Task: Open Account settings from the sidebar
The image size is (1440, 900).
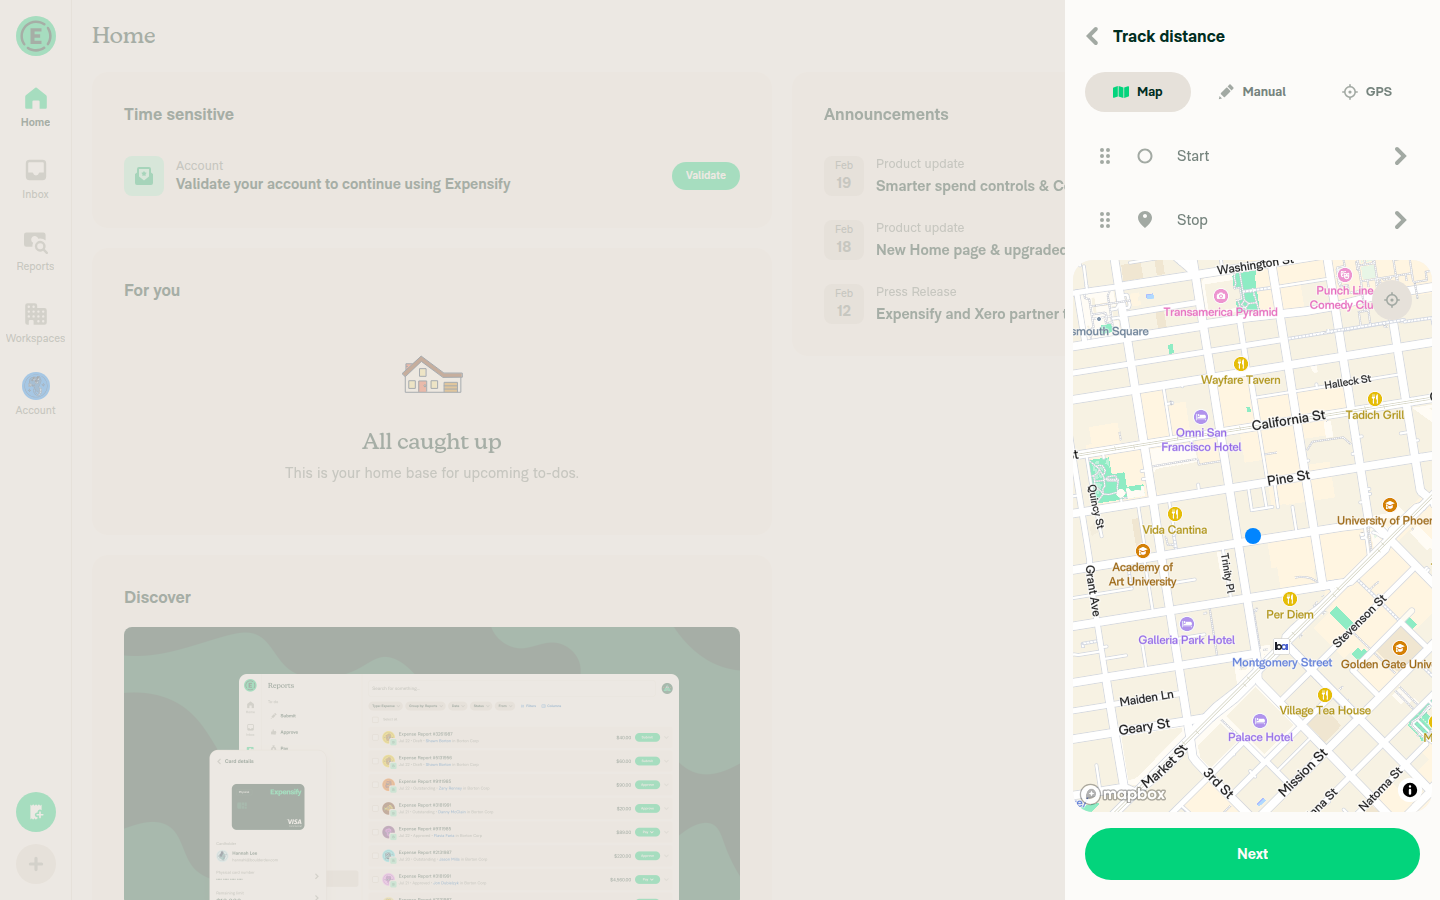Action: (x=35, y=392)
